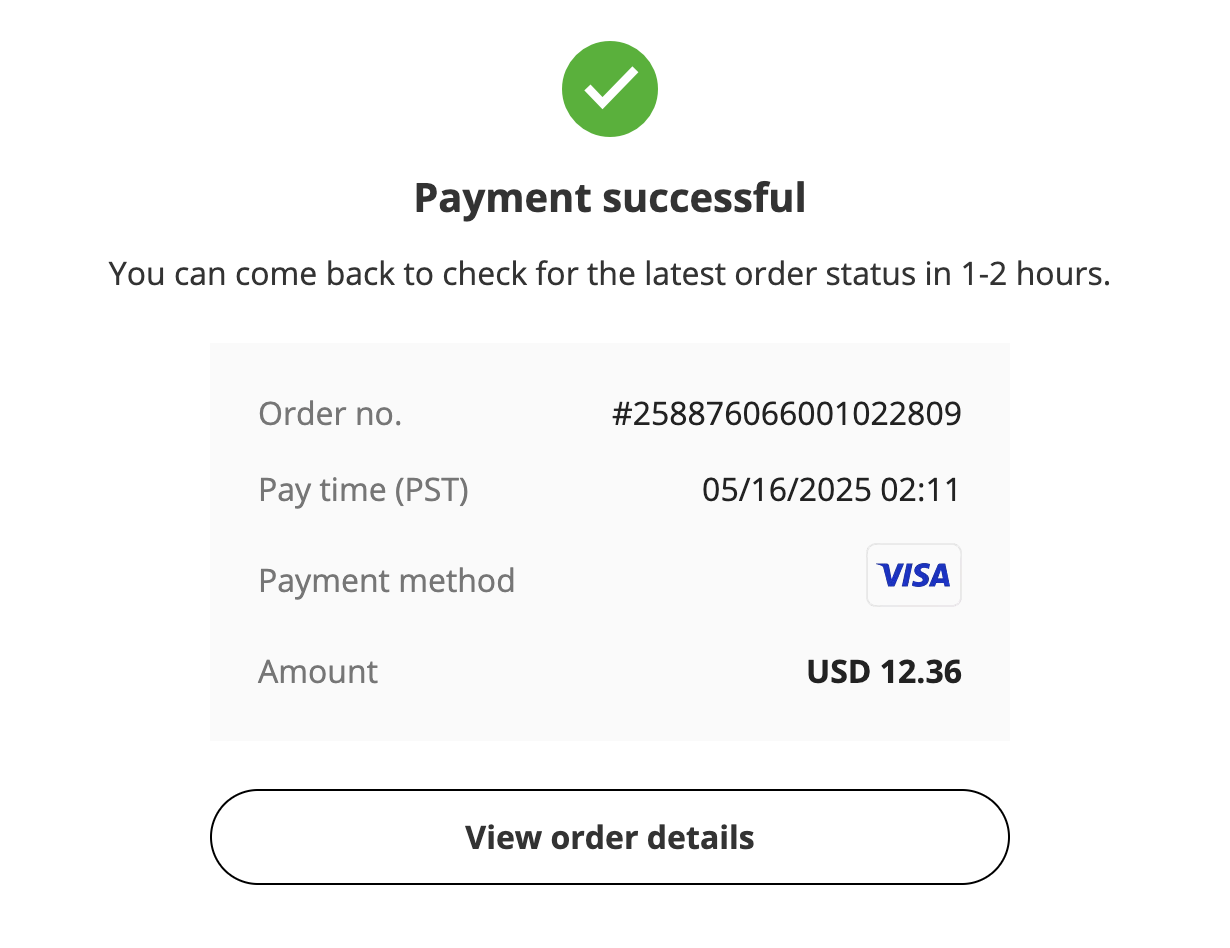
Task: Click the "Order no." label
Action: click(330, 414)
